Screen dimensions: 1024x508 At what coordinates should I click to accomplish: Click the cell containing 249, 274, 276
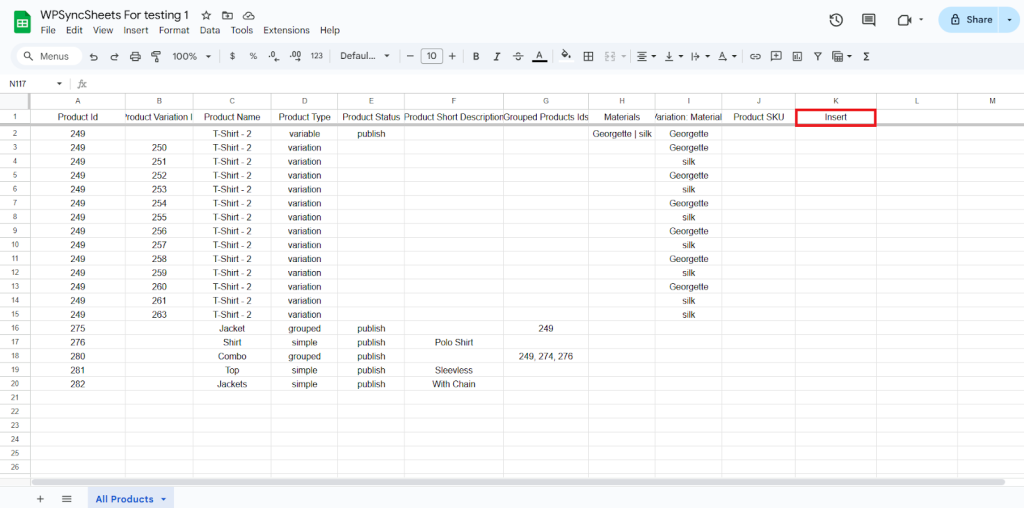tap(546, 357)
